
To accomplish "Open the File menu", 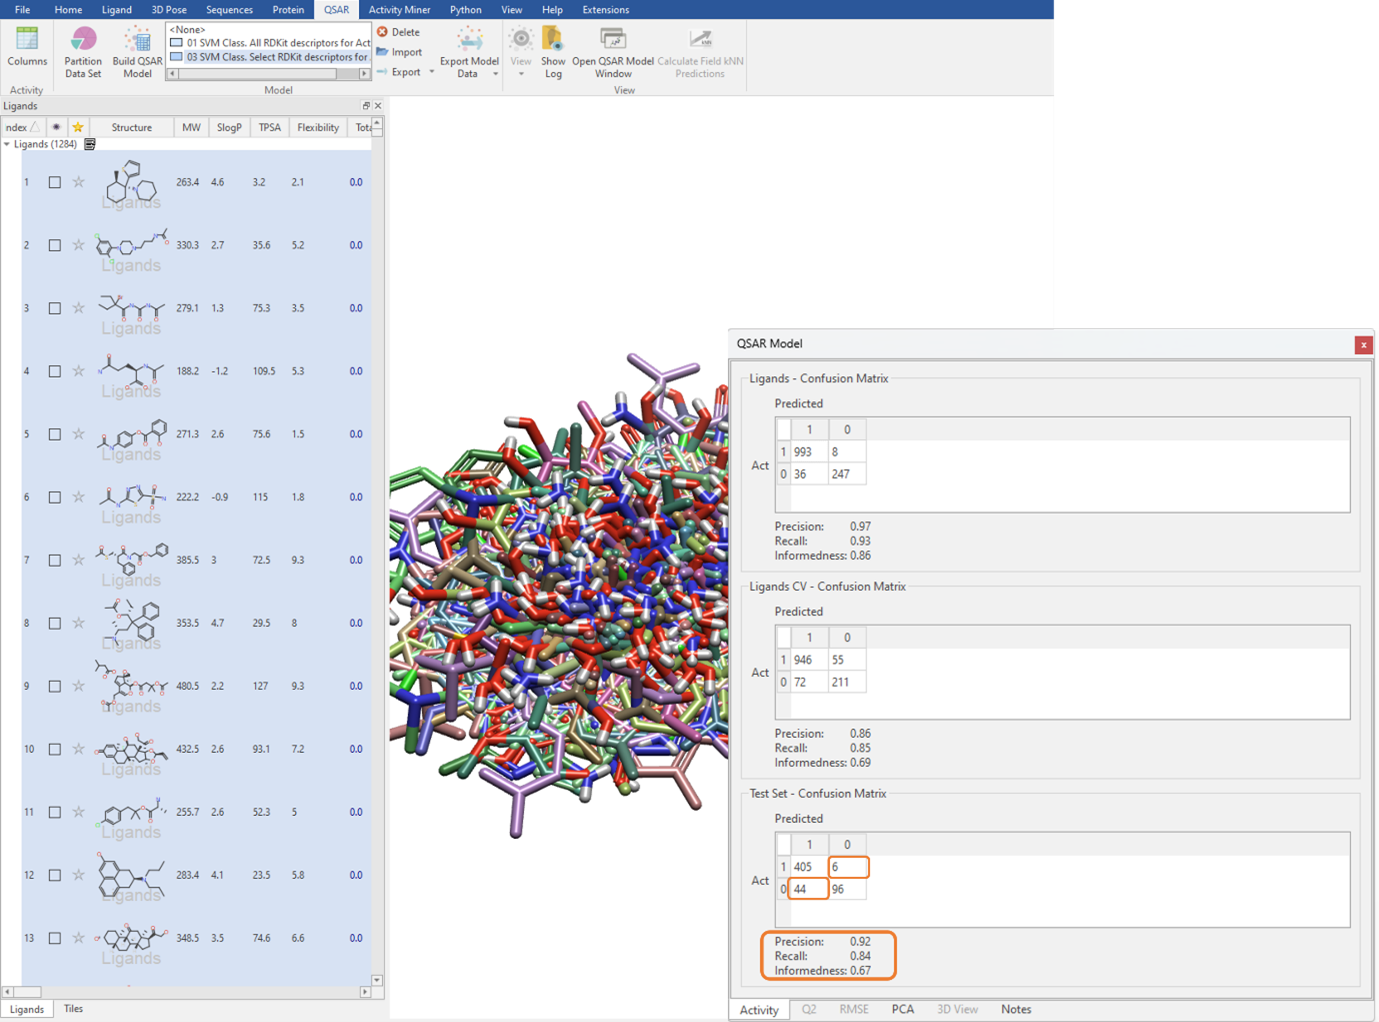I will point(22,10).
